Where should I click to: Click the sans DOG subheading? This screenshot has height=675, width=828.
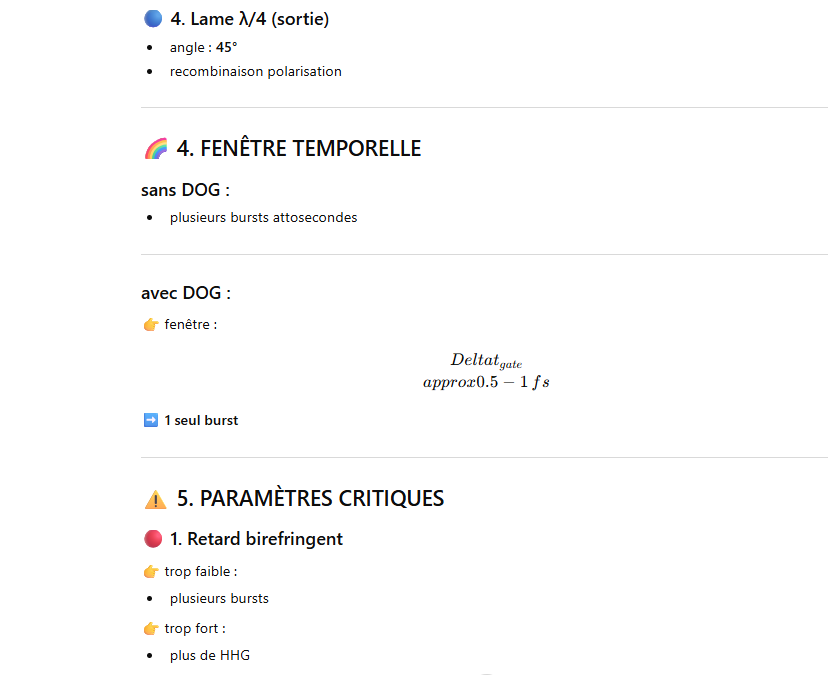coord(185,190)
